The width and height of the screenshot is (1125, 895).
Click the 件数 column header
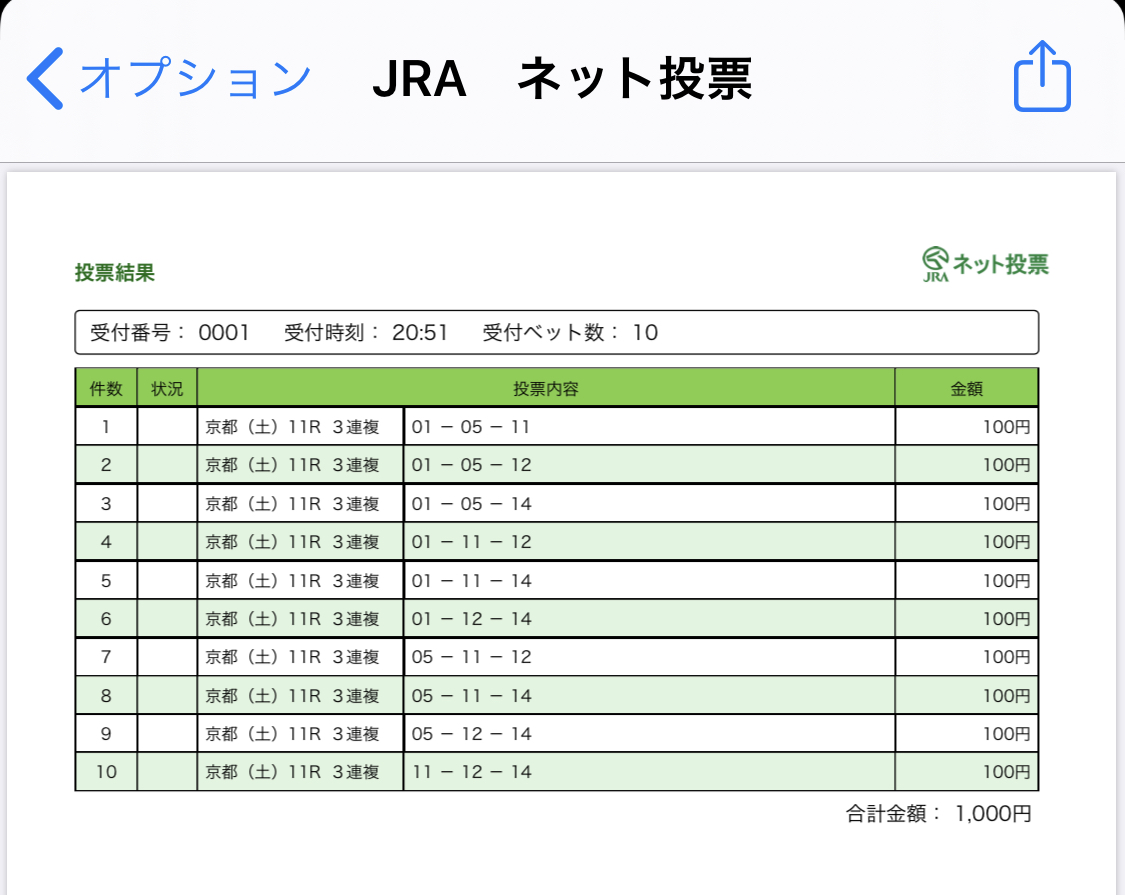[x=106, y=388]
